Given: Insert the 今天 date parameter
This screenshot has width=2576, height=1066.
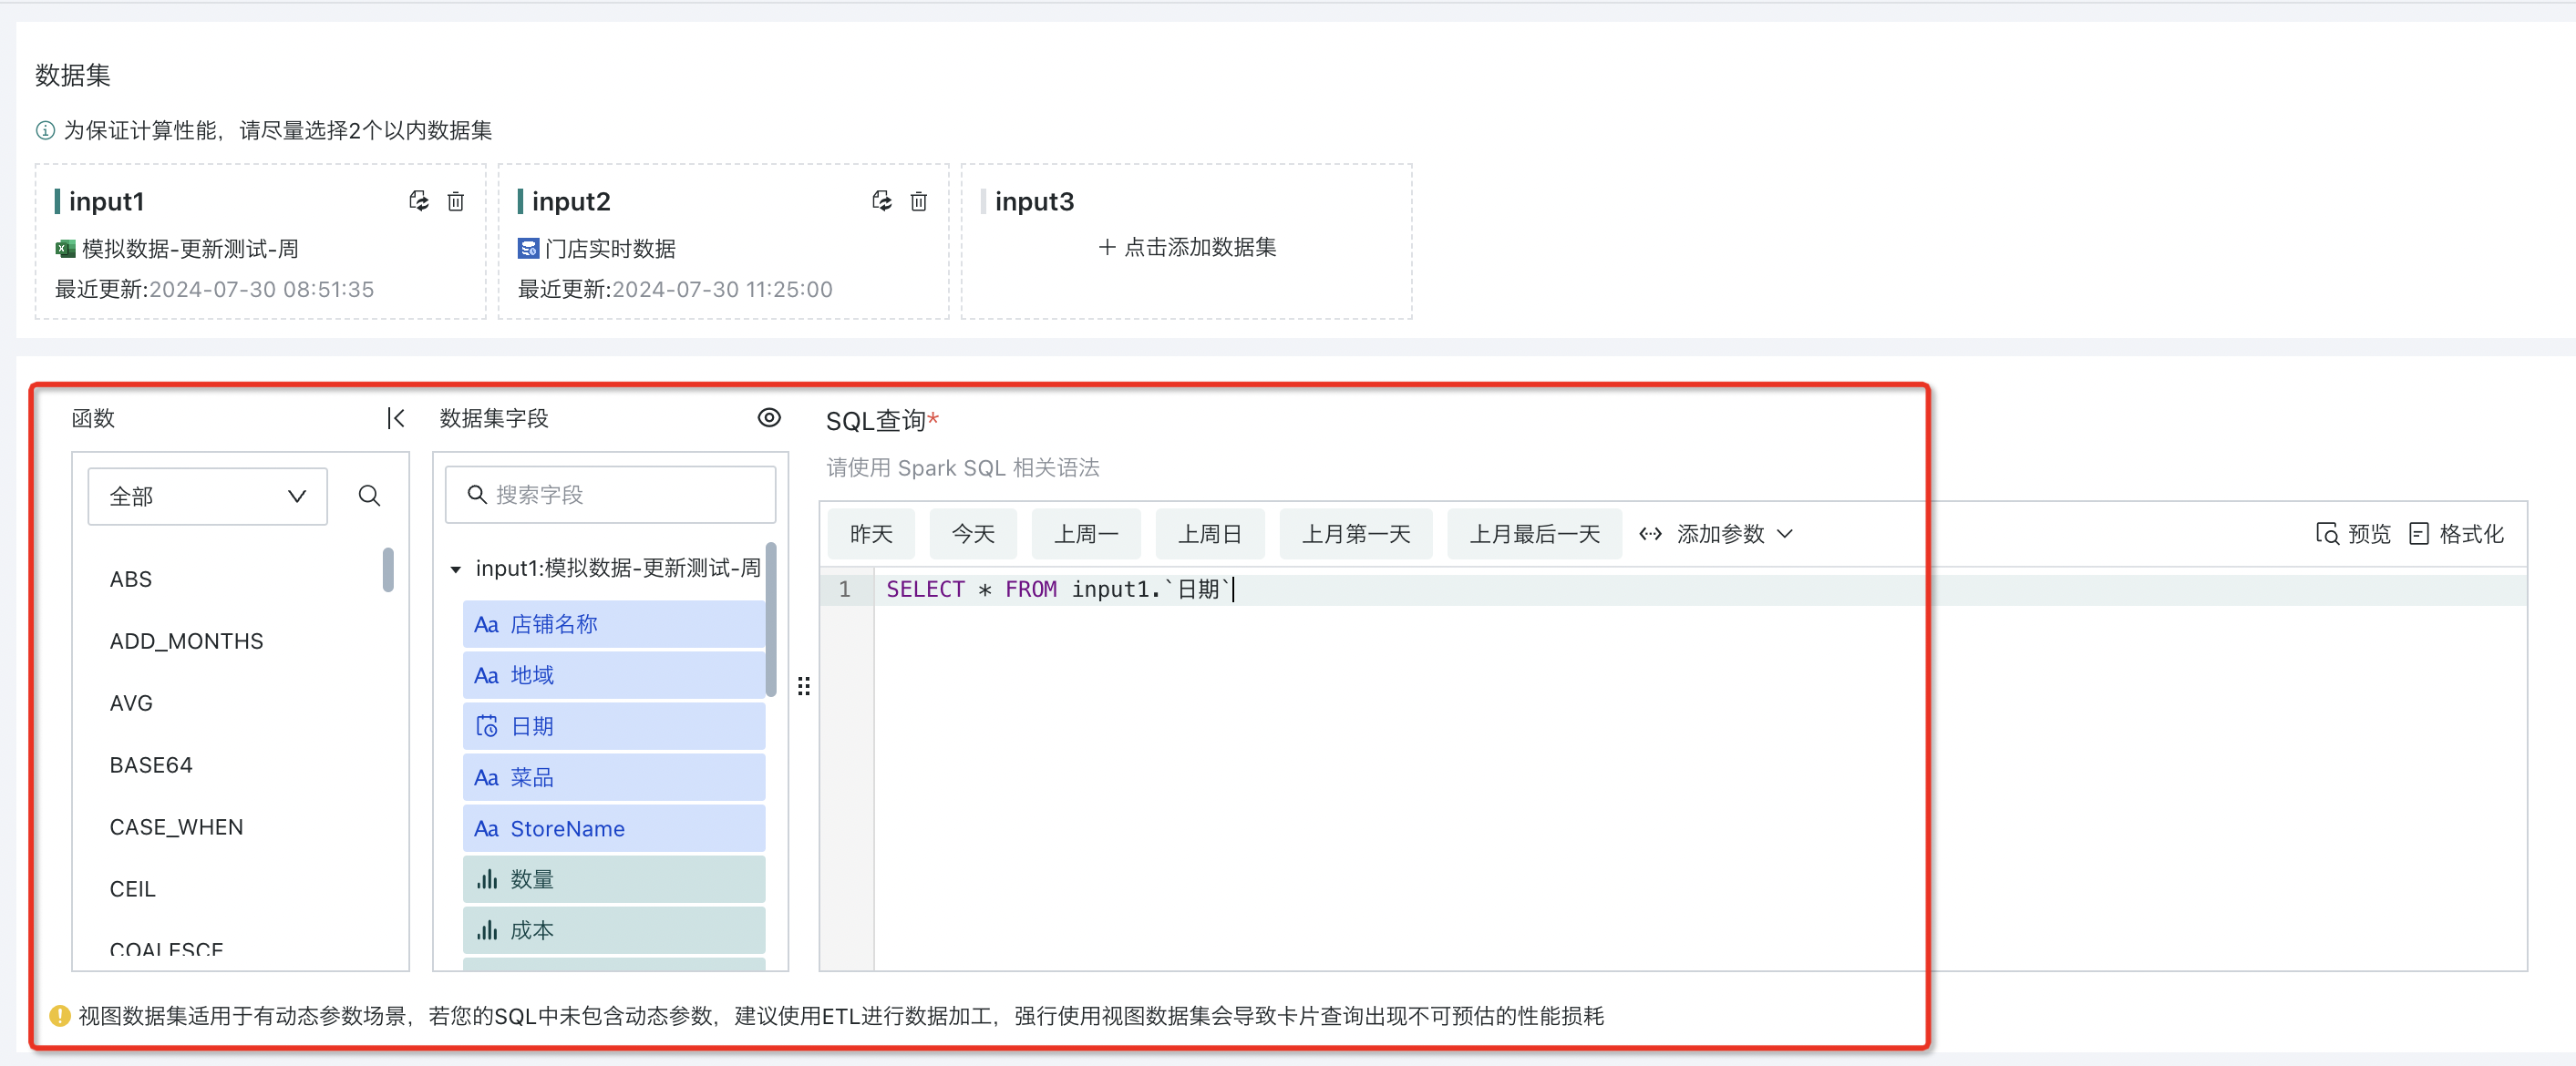Looking at the screenshot, I should click(x=973, y=534).
